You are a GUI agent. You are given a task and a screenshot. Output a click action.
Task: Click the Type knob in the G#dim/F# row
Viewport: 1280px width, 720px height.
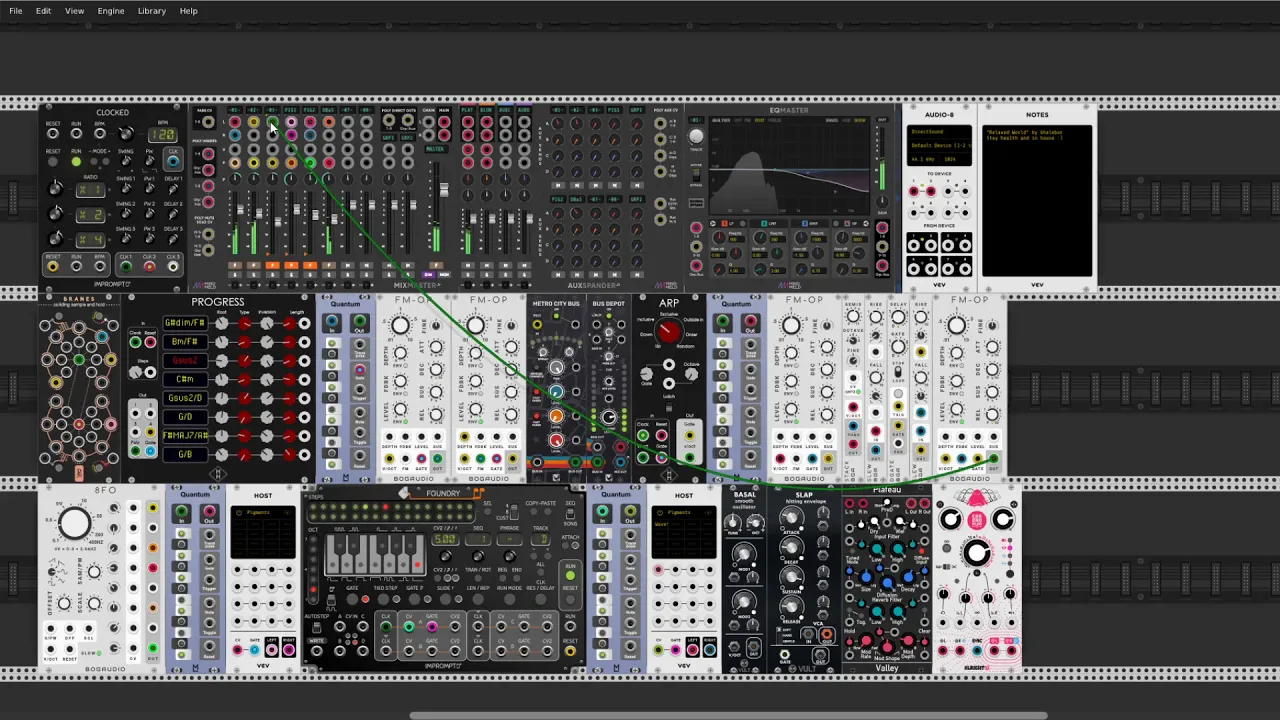244,323
